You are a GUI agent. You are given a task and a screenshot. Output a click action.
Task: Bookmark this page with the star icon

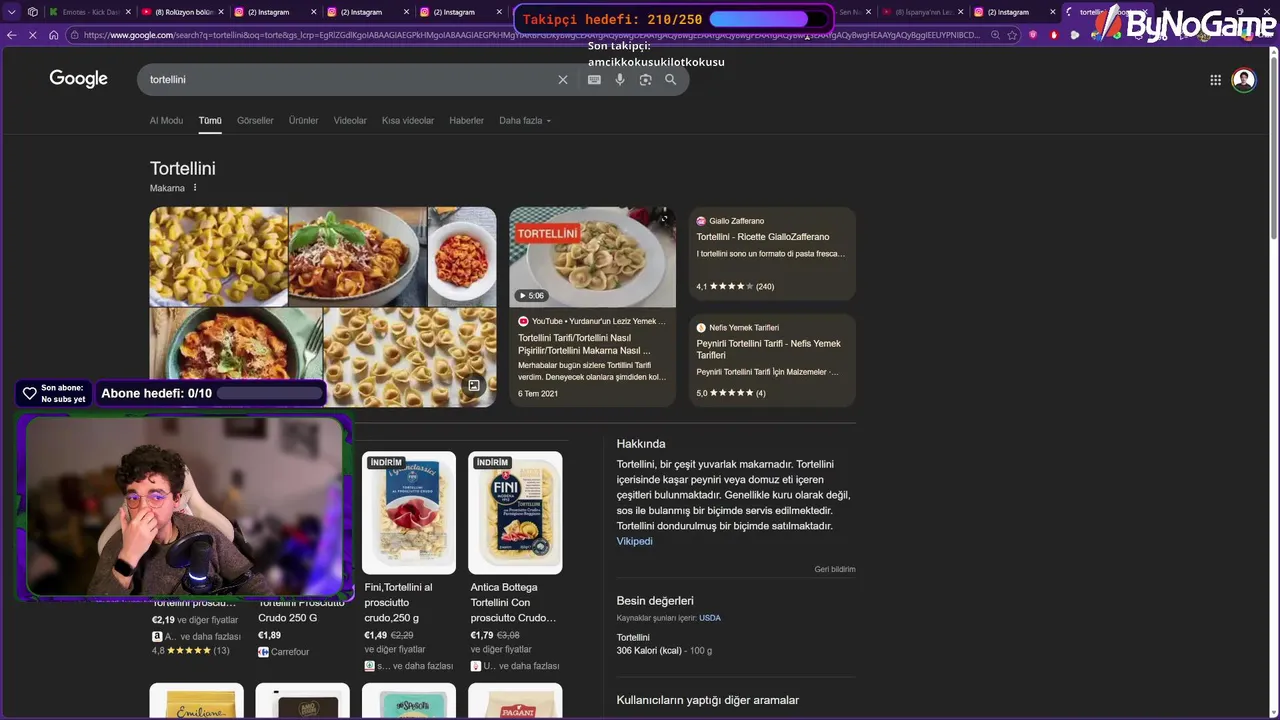click(1012, 35)
